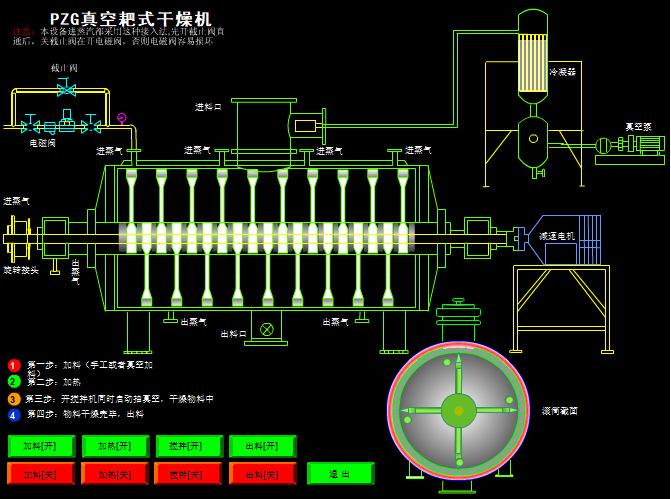The image size is (671, 499).
Task: Click the 出料口 discharge valve symbol
Action: click(267, 329)
